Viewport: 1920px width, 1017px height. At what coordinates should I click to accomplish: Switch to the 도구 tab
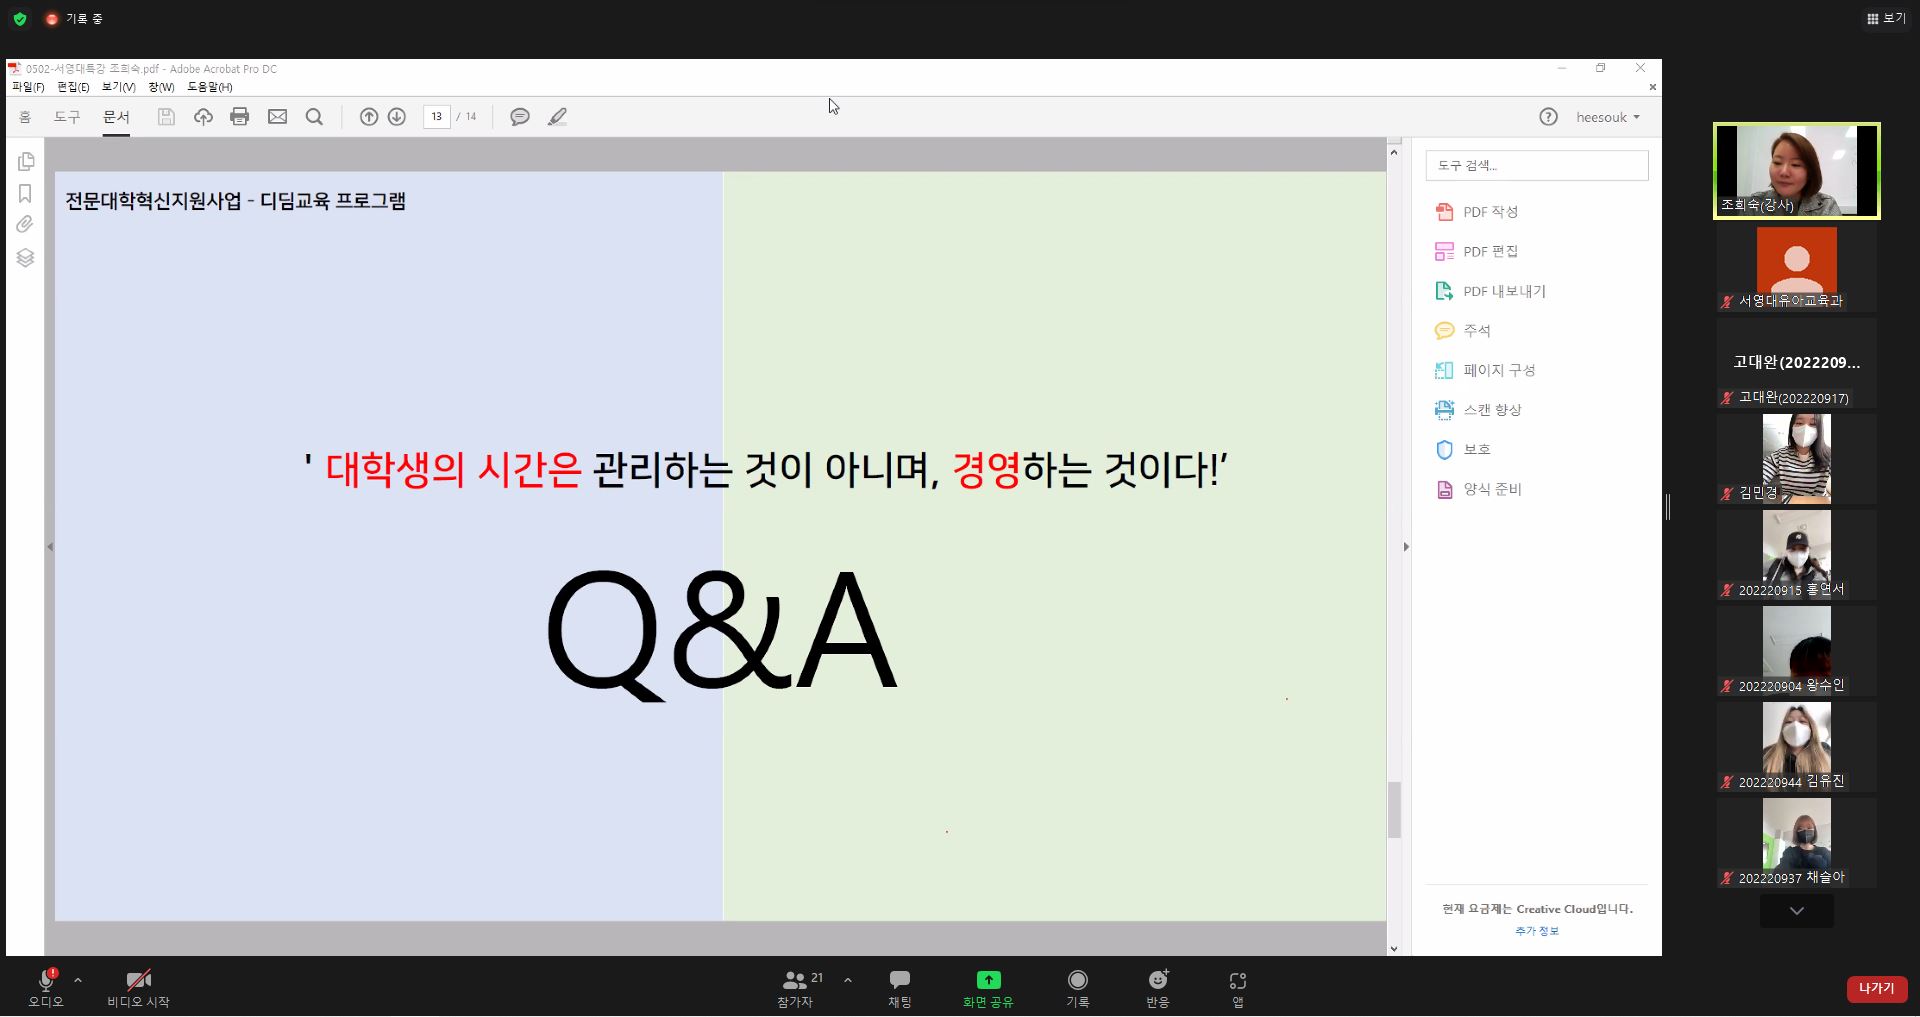[67, 117]
